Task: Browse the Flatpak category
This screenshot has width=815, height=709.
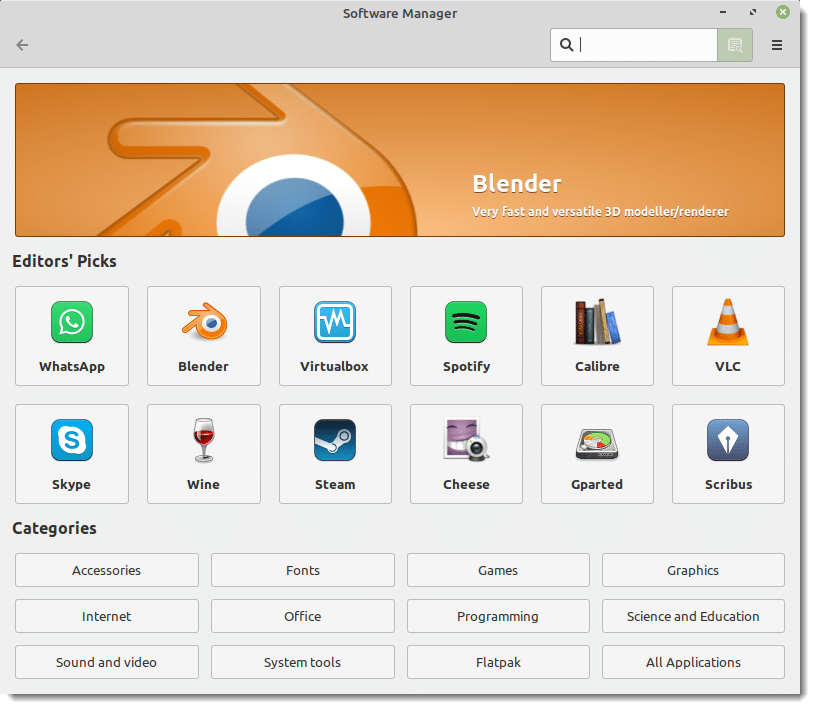Action: [x=499, y=664]
